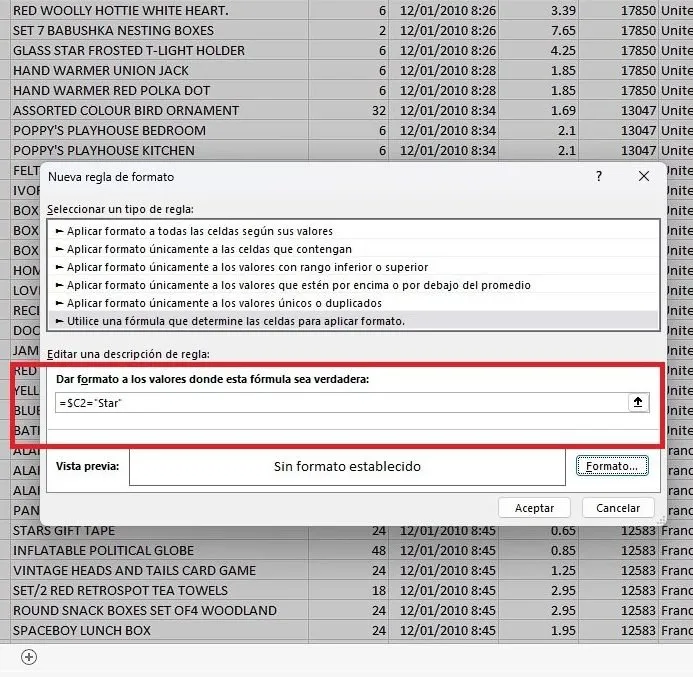
Task: Click quantity 32 in BIRD ORNAMENT row
Action: [x=348, y=110]
